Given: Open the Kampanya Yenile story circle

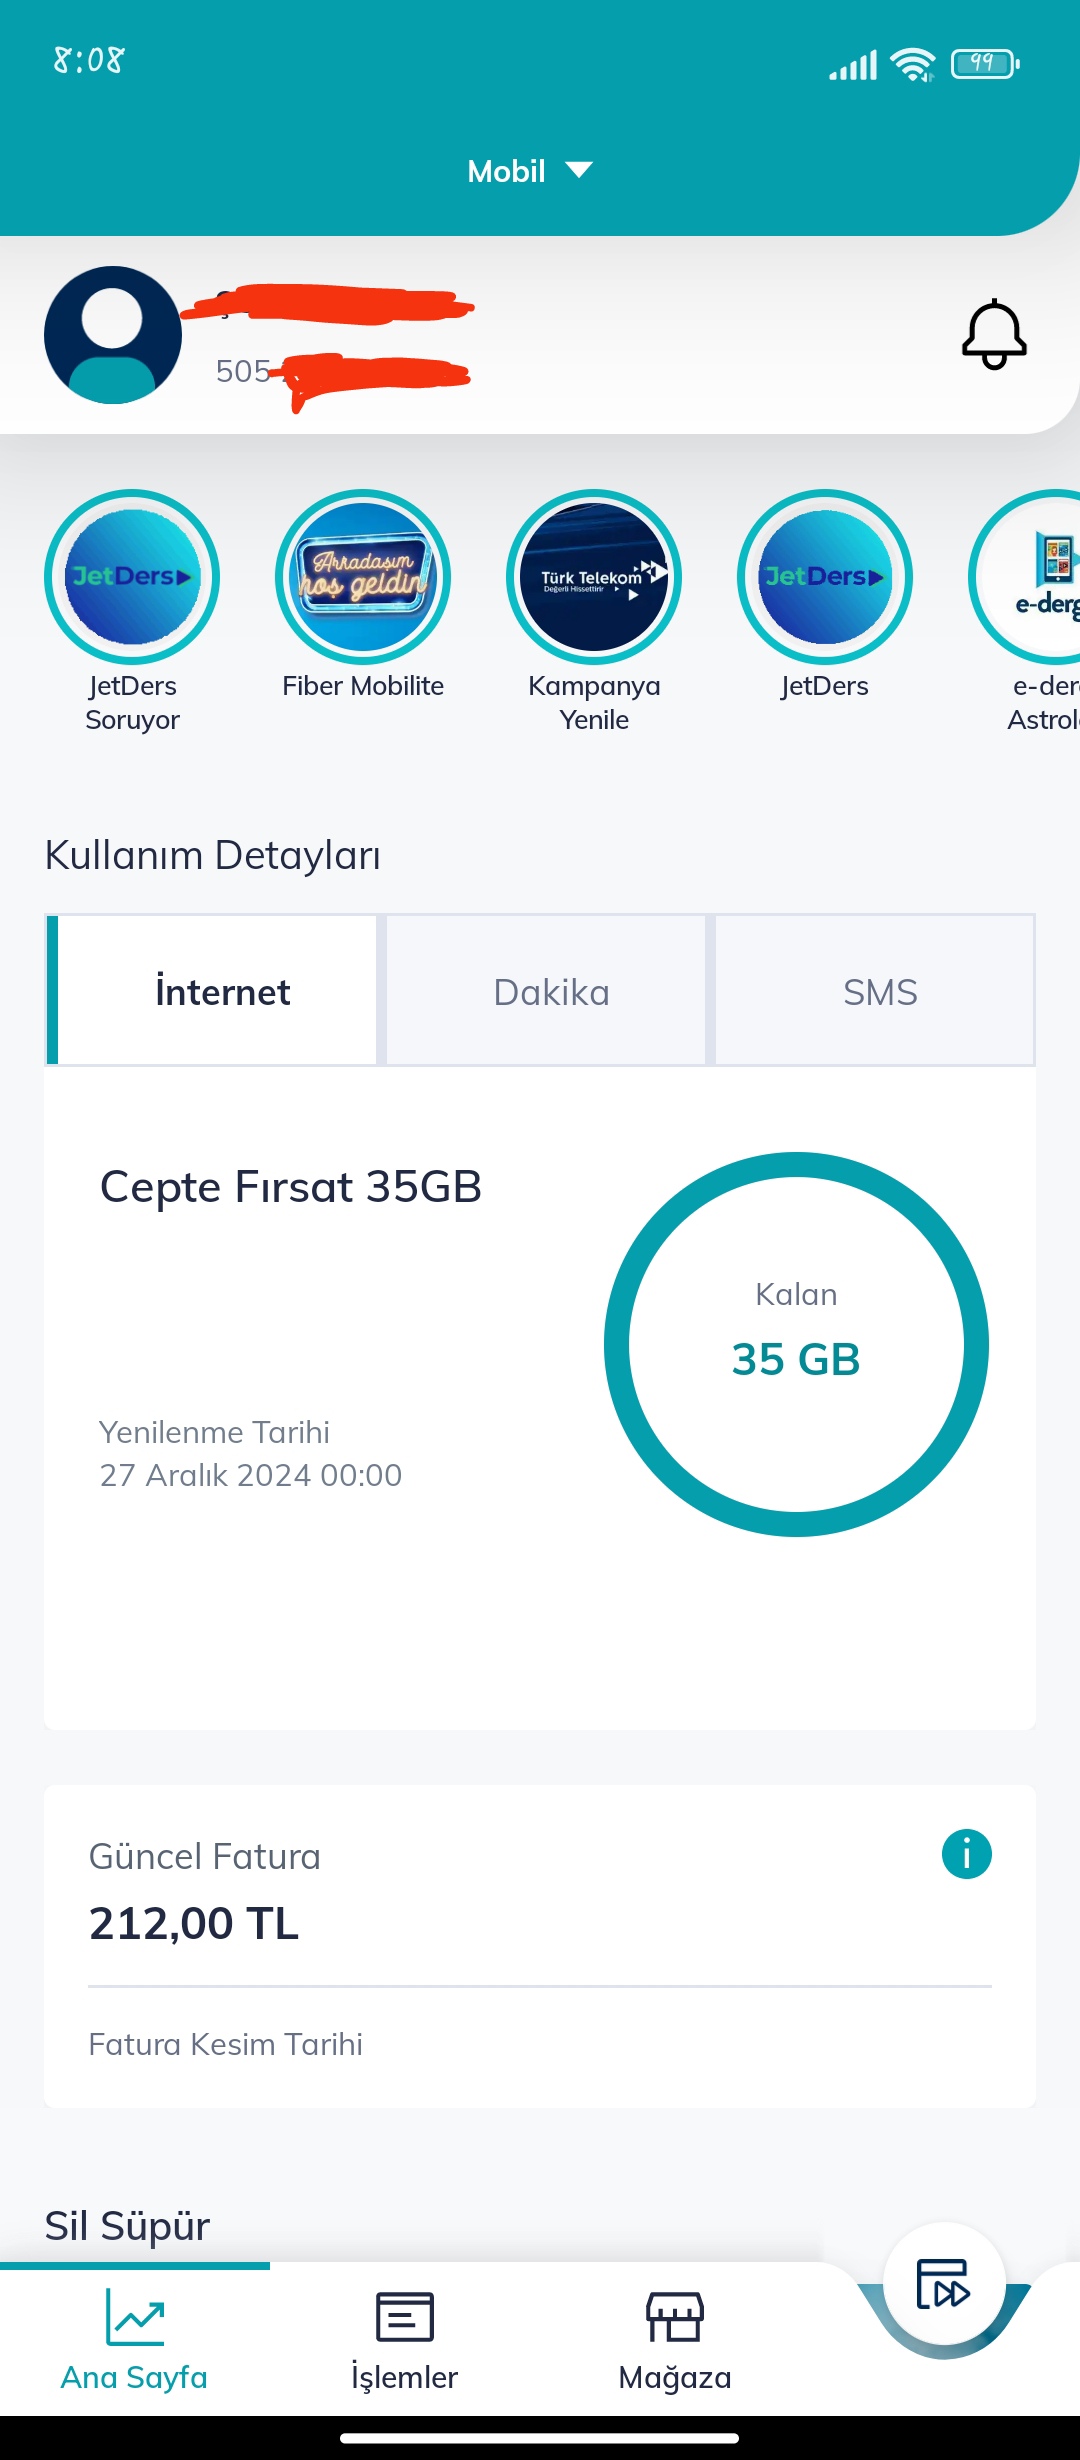Looking at the screenshot, I should point(594,577).
